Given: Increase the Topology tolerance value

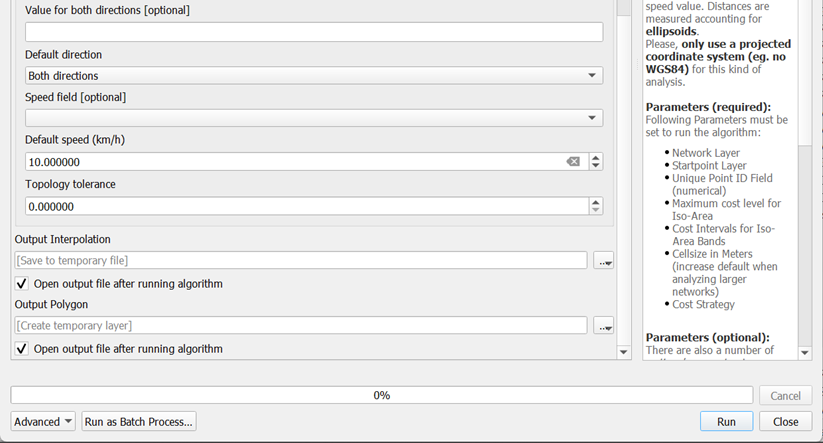Looking at the screenshot, I should (x=596, y=202).
